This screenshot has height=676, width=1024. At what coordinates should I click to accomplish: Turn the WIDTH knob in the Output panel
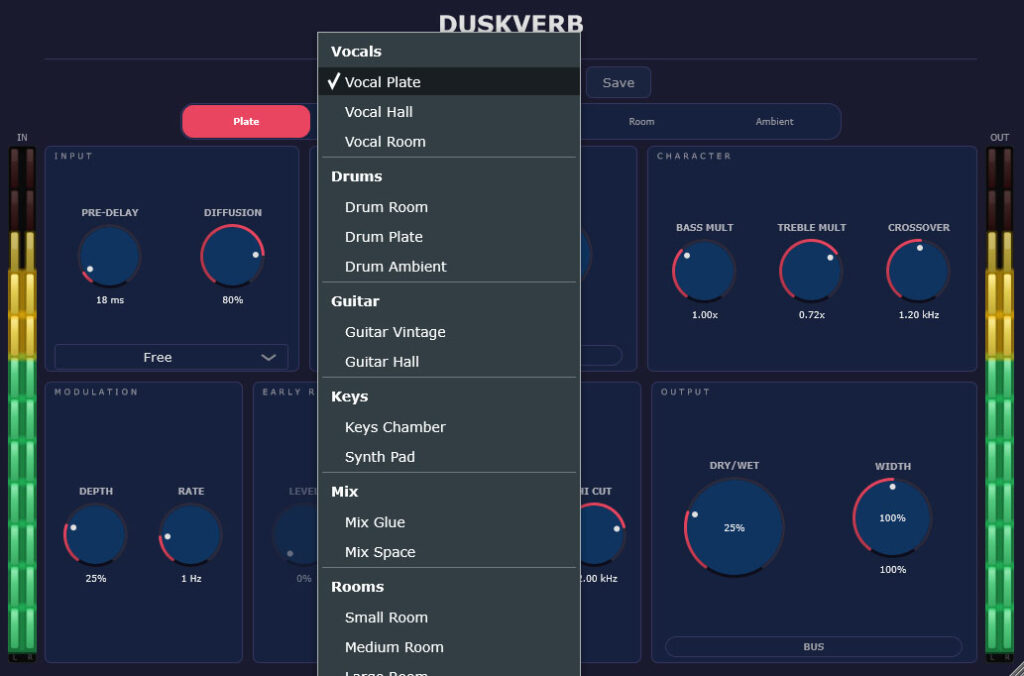click(891, 518)
